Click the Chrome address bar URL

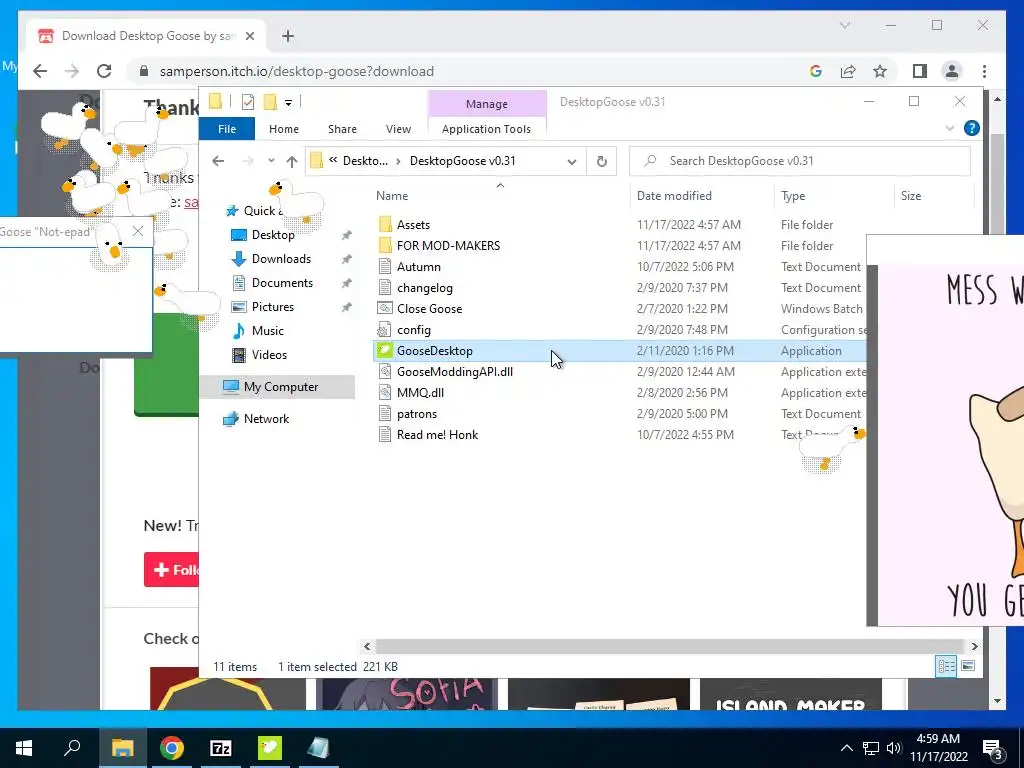[x=296, y=71]
